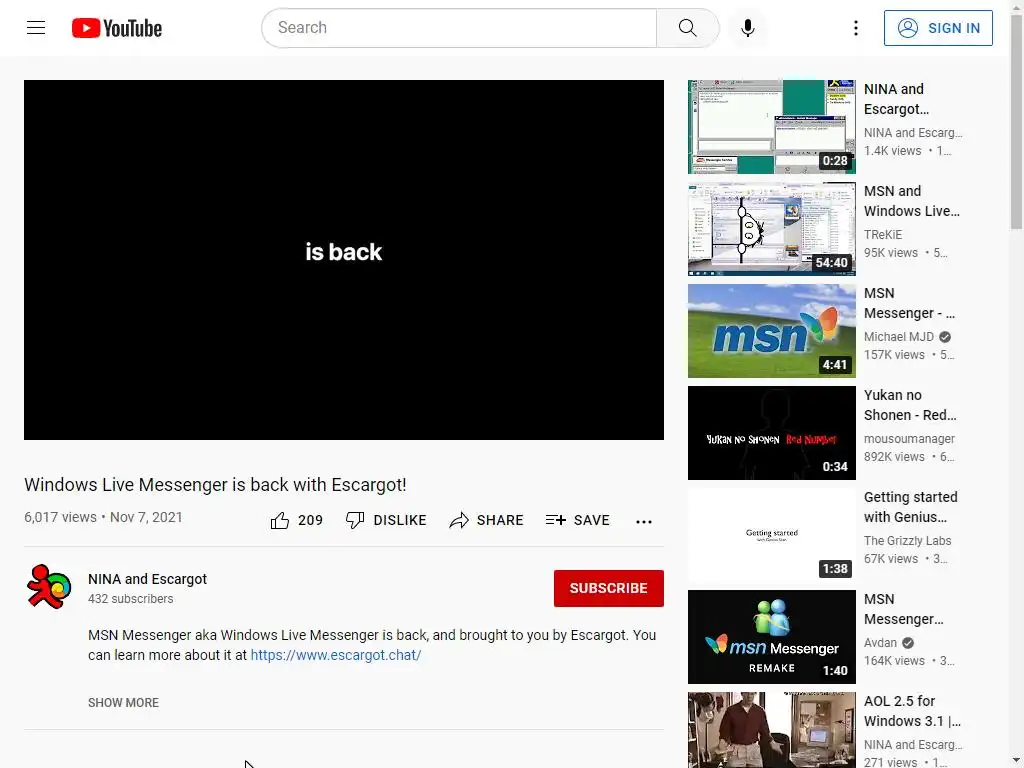Click the scrollbar down arrow
Screen dimensions: 1024x768
[x=1017, y=762]
